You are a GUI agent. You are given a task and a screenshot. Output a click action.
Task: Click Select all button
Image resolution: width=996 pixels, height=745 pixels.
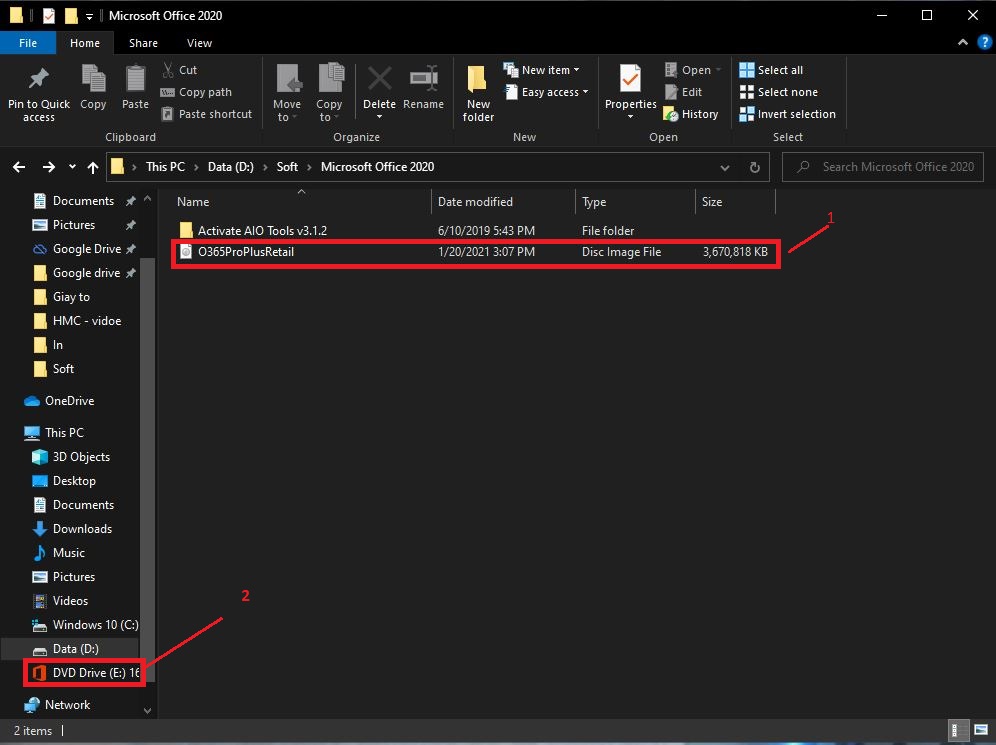(x=771, y=70)
